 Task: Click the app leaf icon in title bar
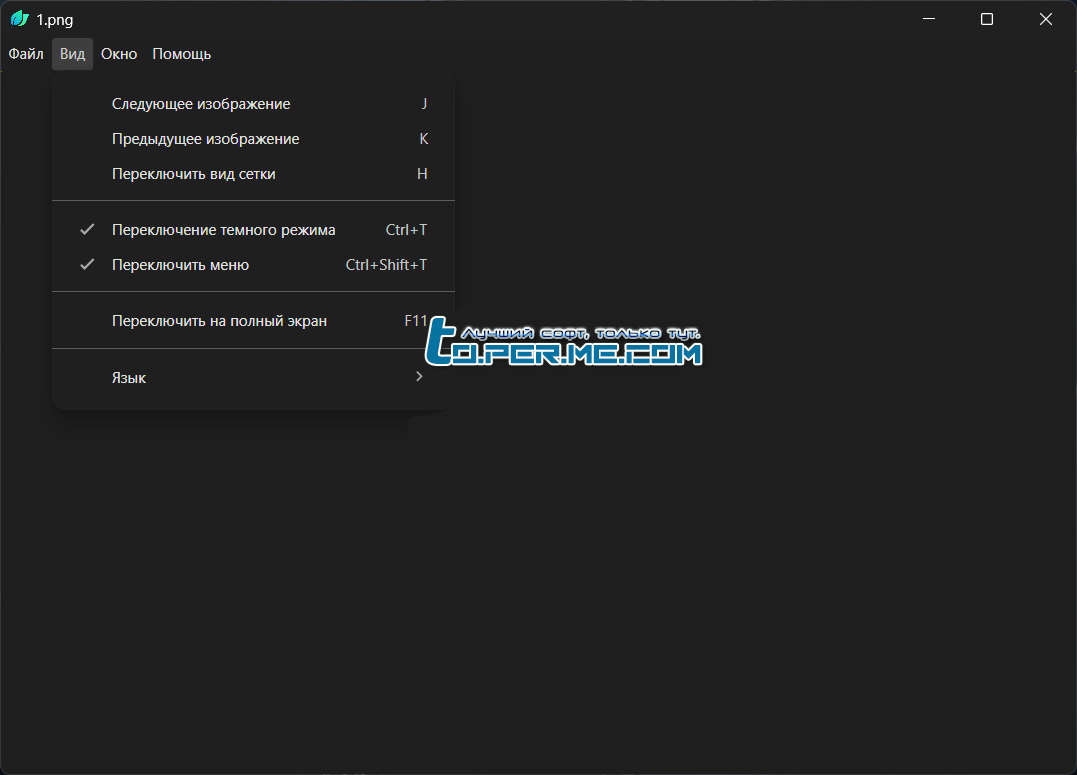click(19, 19)
